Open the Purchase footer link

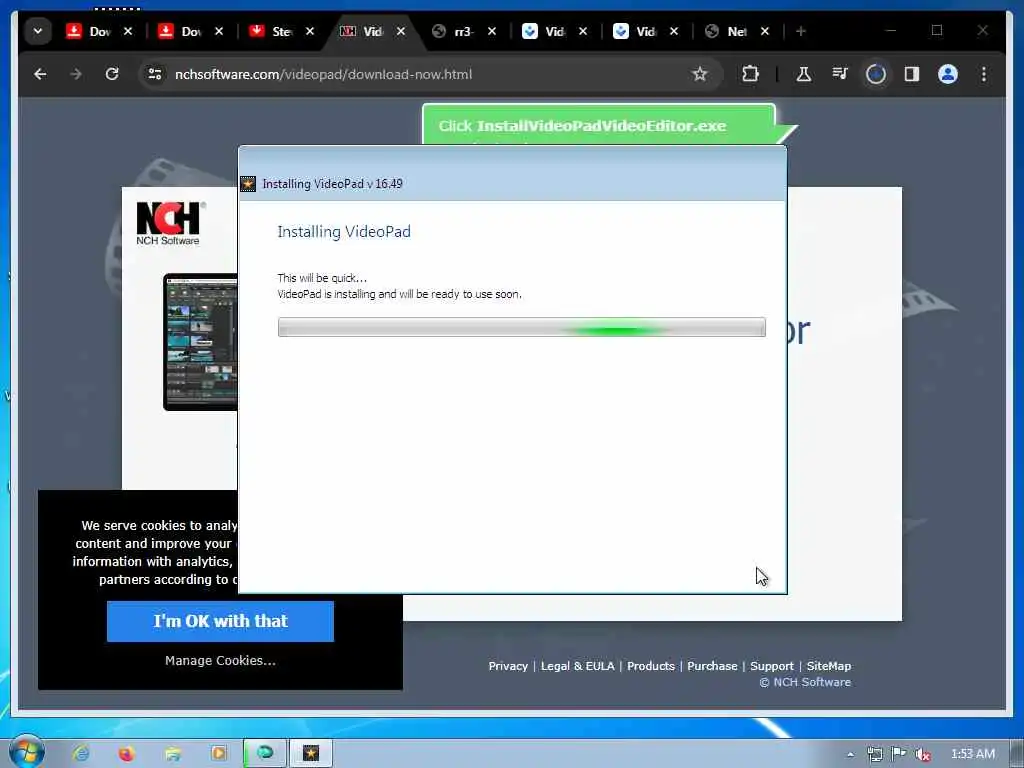tap(712, 666)
